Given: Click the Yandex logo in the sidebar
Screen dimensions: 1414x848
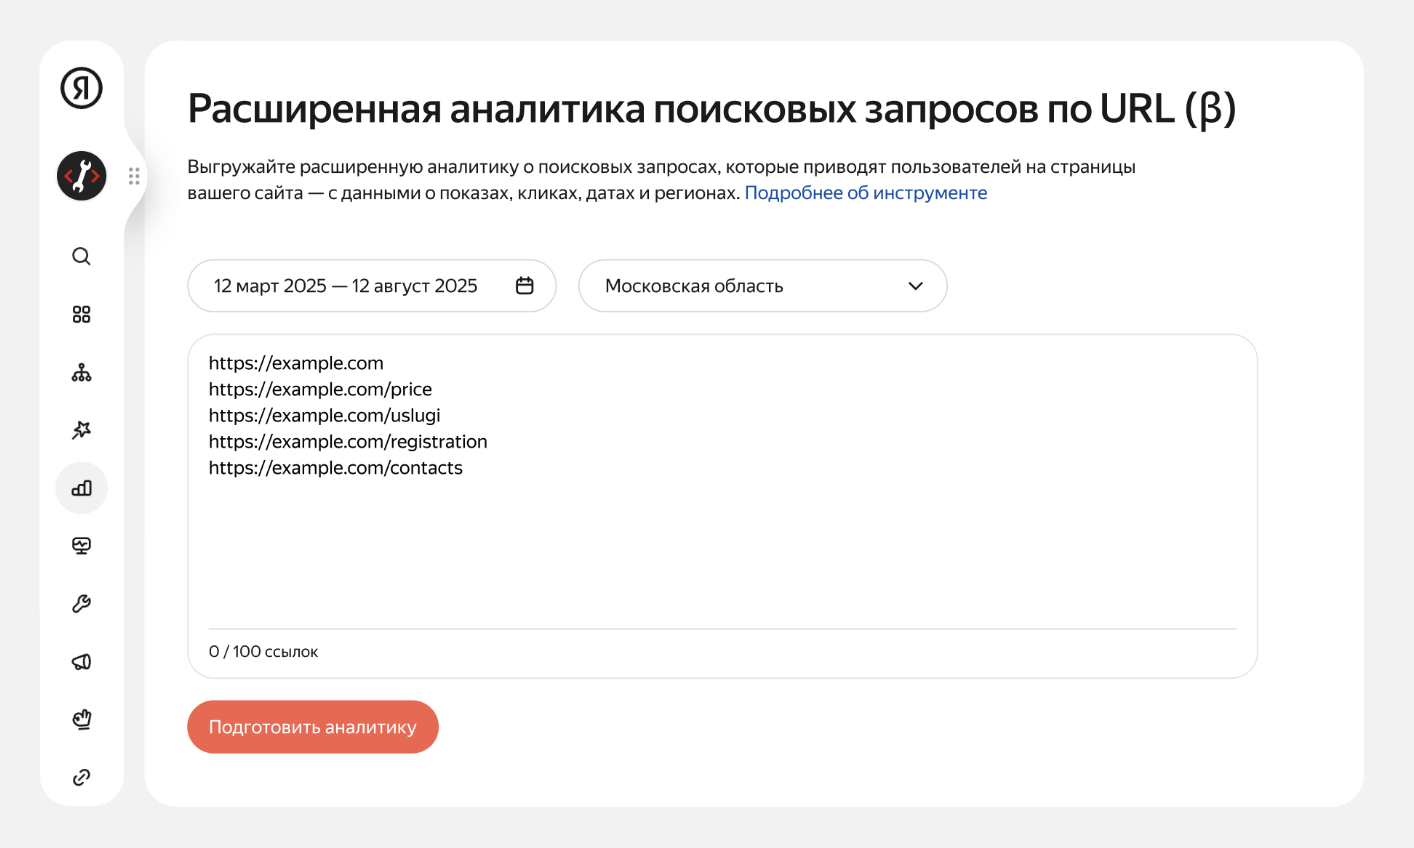Looking at the screenshot, I should [81, 88].
